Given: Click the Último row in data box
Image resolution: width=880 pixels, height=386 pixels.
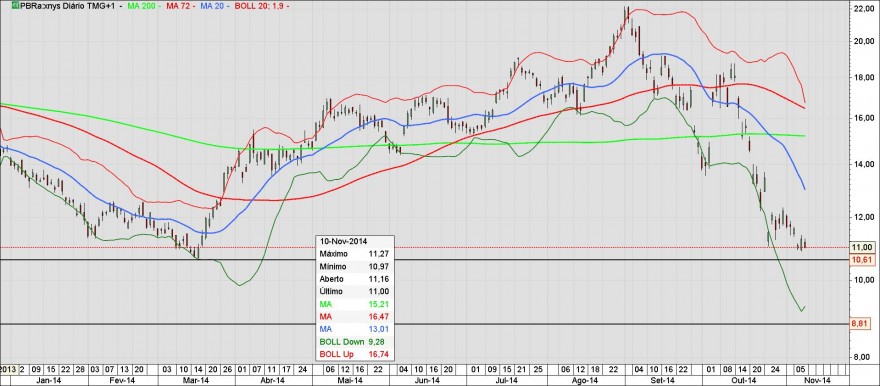Looking at the screenshot, I should click(x=355, y=291).
